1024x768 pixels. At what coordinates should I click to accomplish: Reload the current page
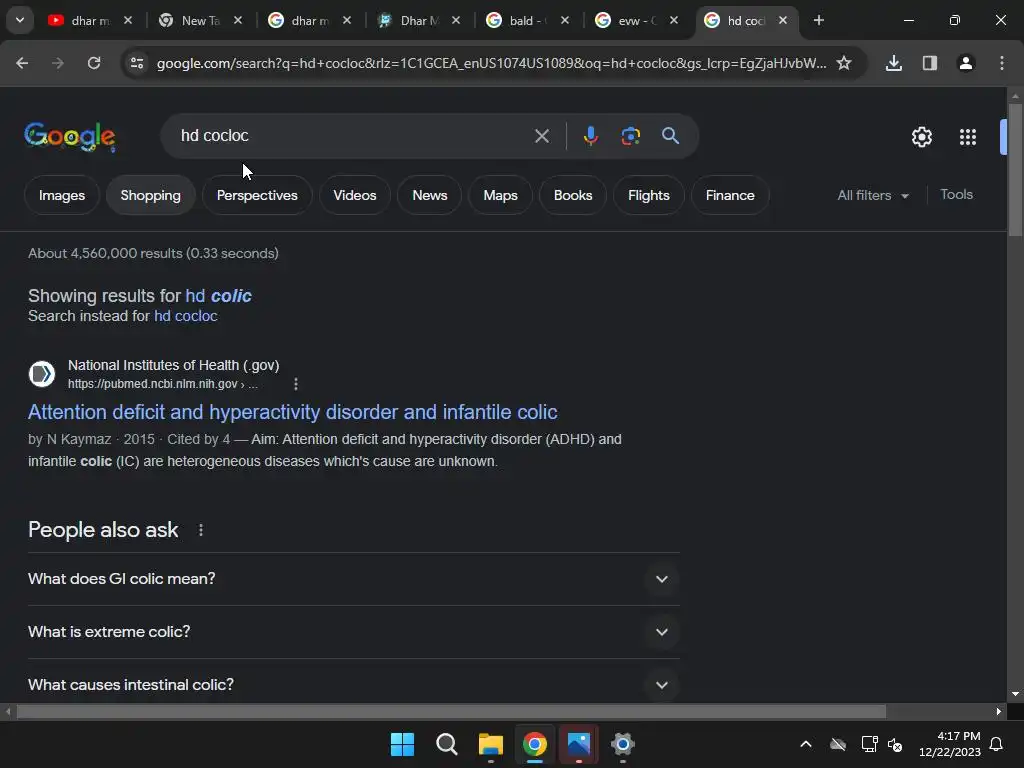[94, 63]
